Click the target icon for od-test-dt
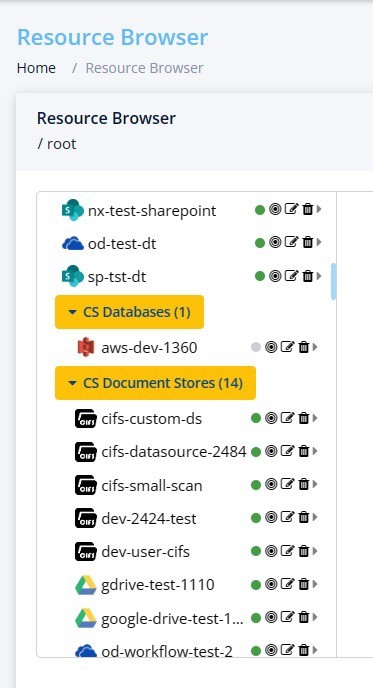 click(x=275, y=242)
